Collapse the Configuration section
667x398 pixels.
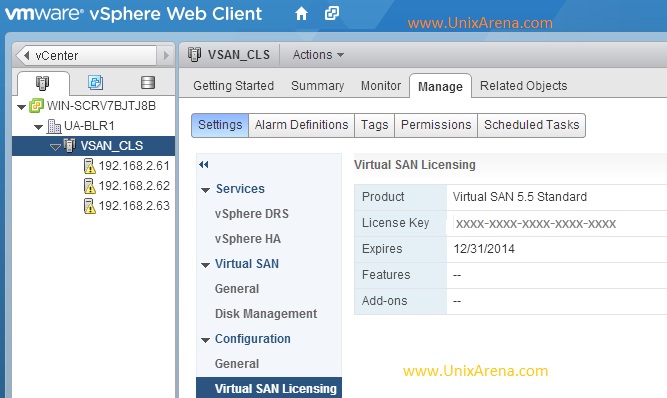(205, 340)
